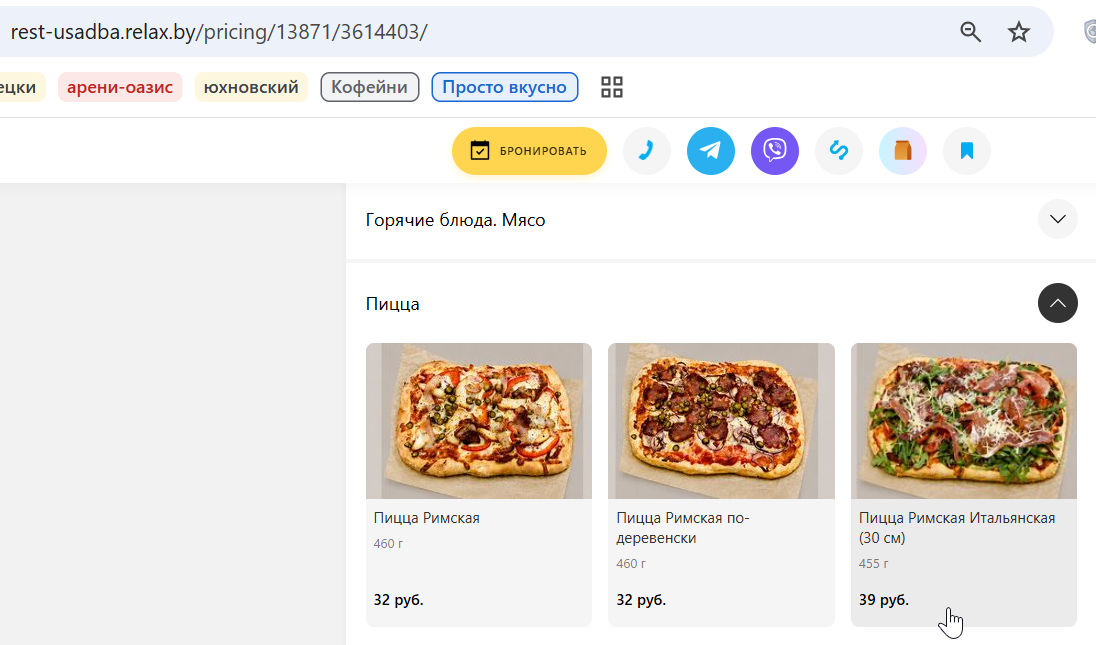Click the blue link-chain icon
This screenshot has height=645, width=1096.
pos(839,150)
